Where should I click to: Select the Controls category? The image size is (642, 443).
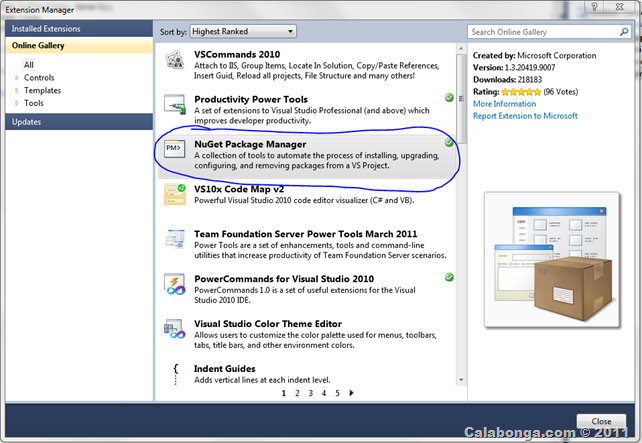(39, 77)
